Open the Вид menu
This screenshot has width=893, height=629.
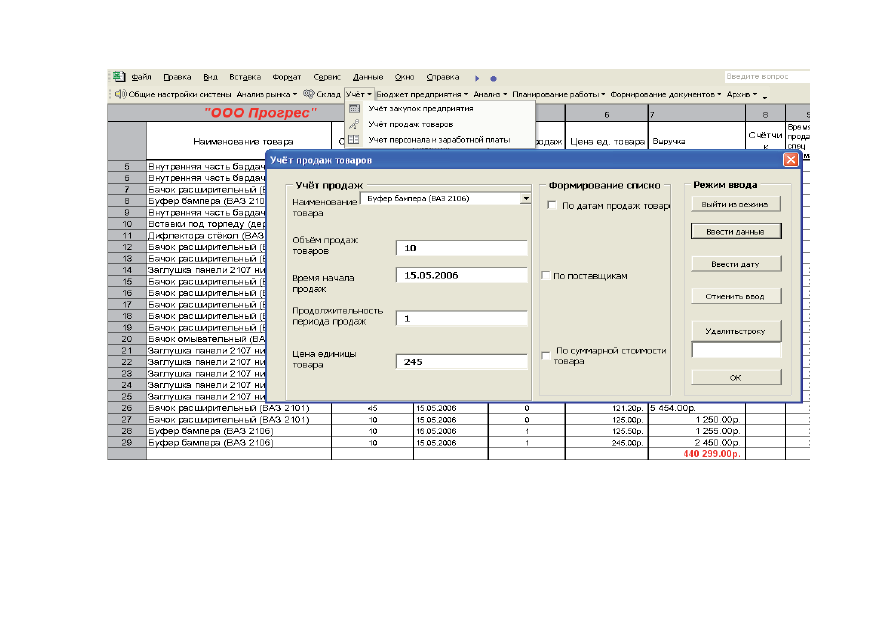click(211, 77)
